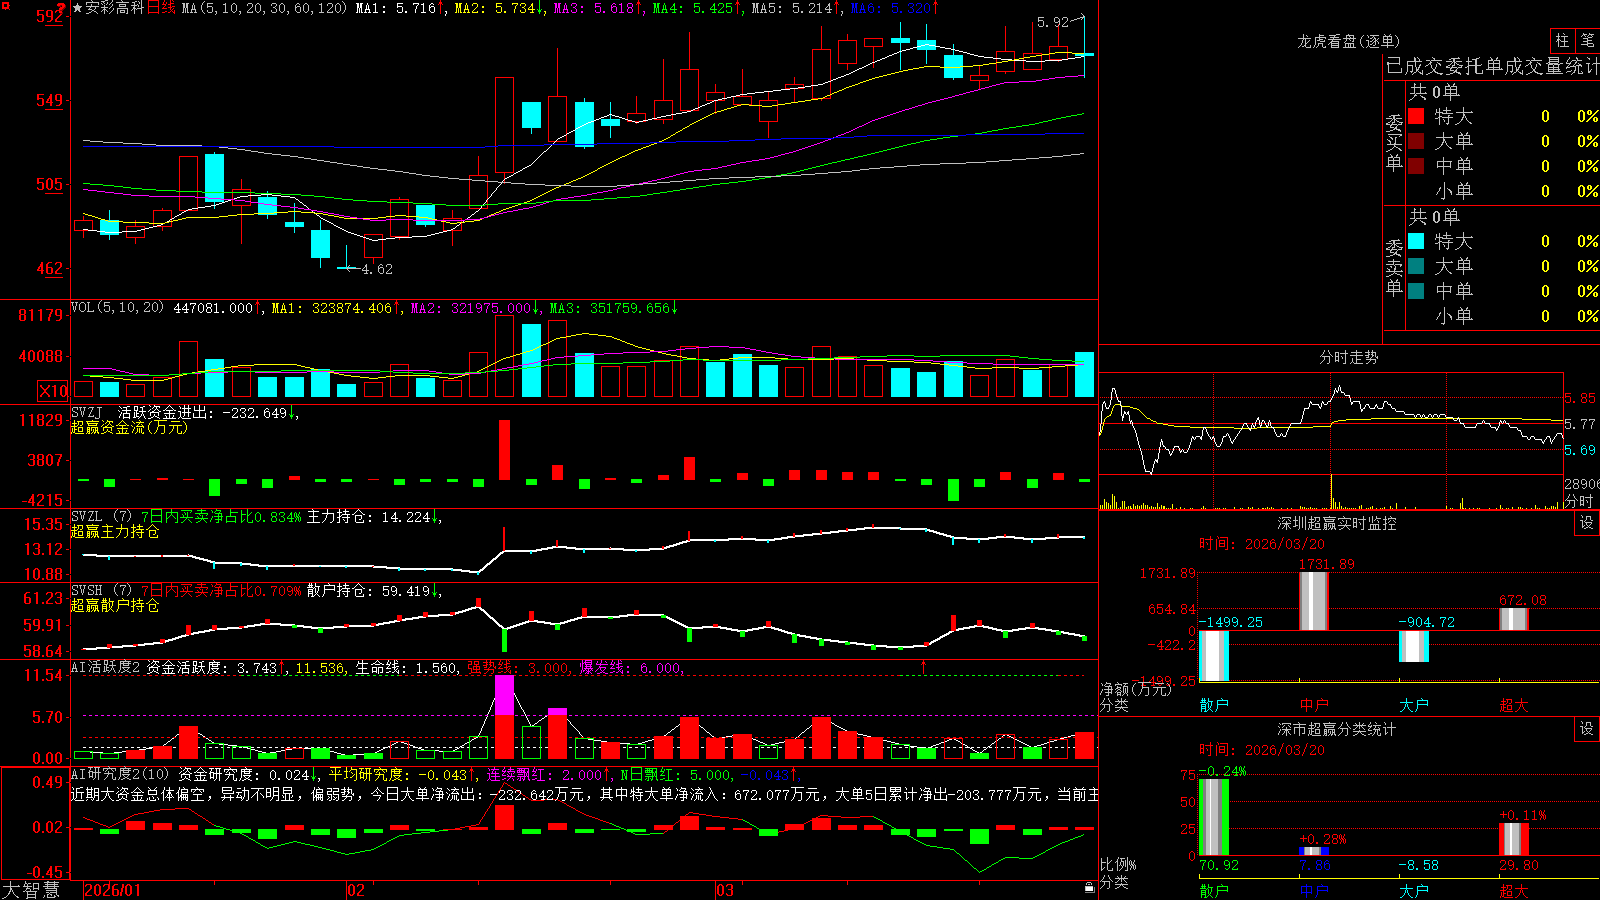The height and width of the screenshot is (900, 1600).
Task: Click the AI研究度2(10) indicator name
Action: pyautogui.click(x=121, y=774)
